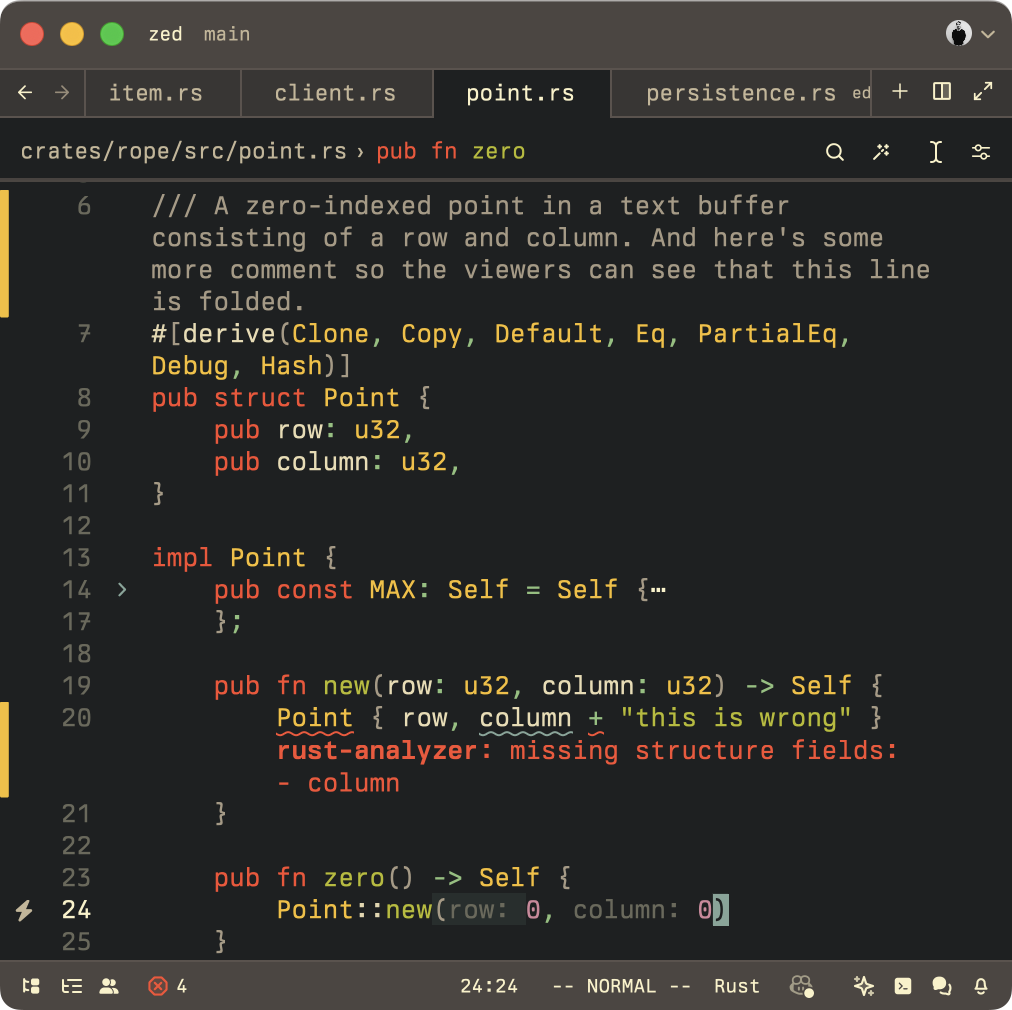Toggle the terminal panel icon

pyautogui.click(x=902, y=986)
